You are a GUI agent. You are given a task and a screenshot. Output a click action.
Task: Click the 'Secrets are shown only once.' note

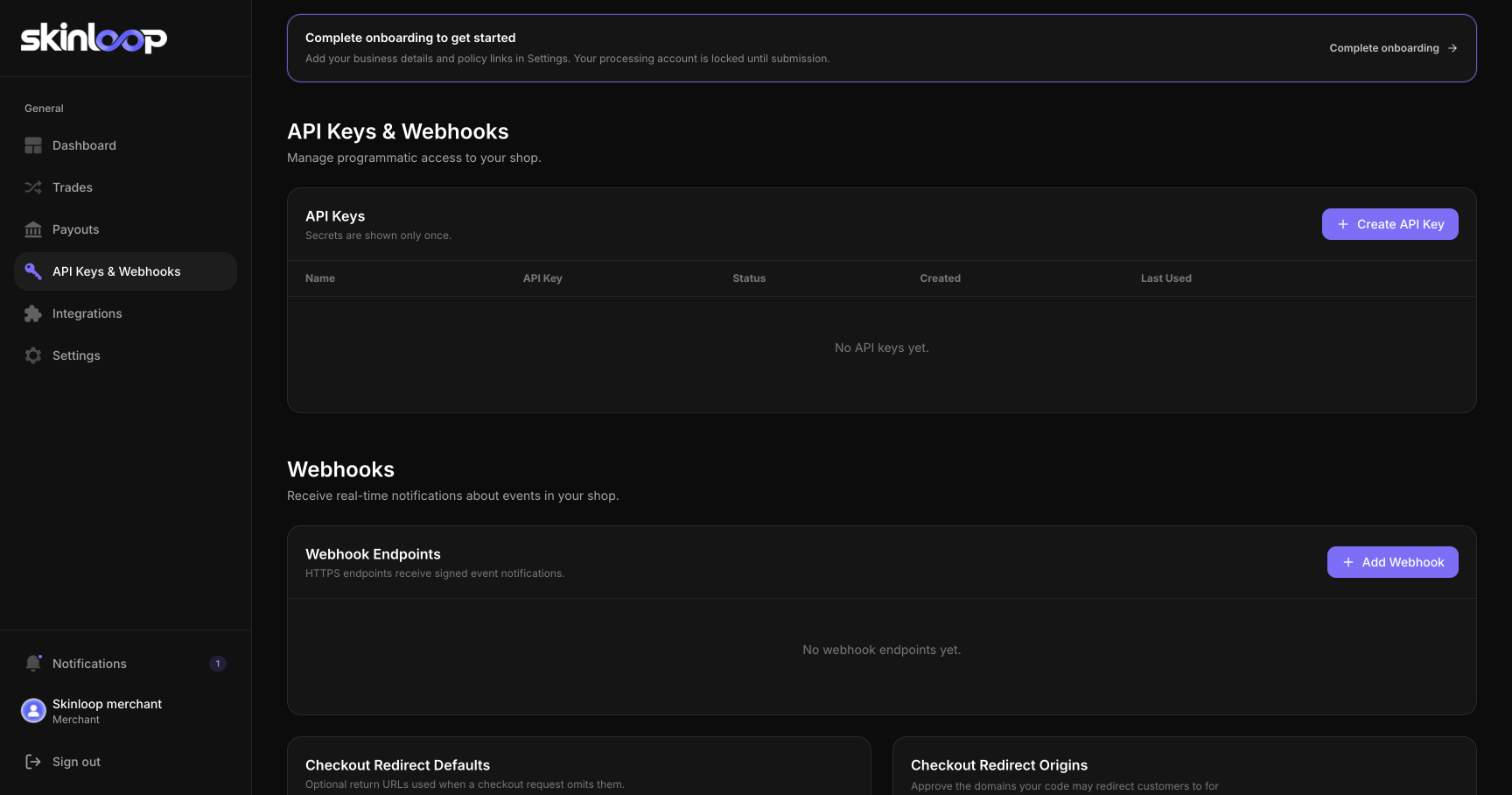point(378,235)
